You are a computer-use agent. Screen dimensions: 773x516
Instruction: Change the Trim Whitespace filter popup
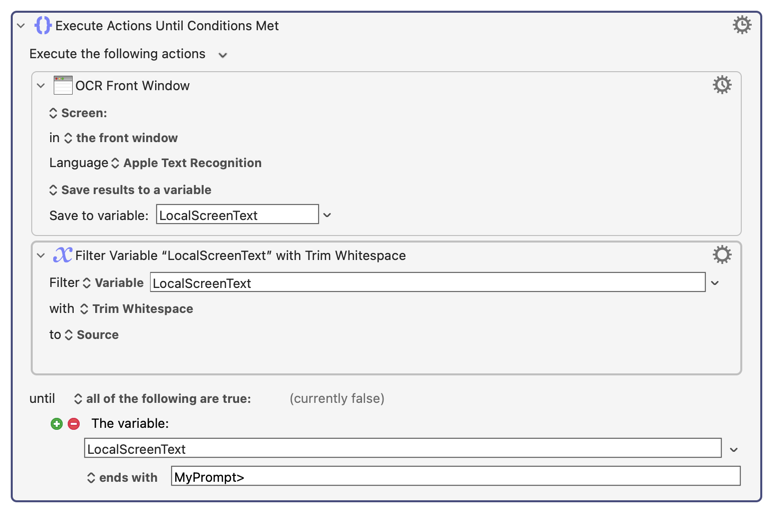click(x=136, y=309)
